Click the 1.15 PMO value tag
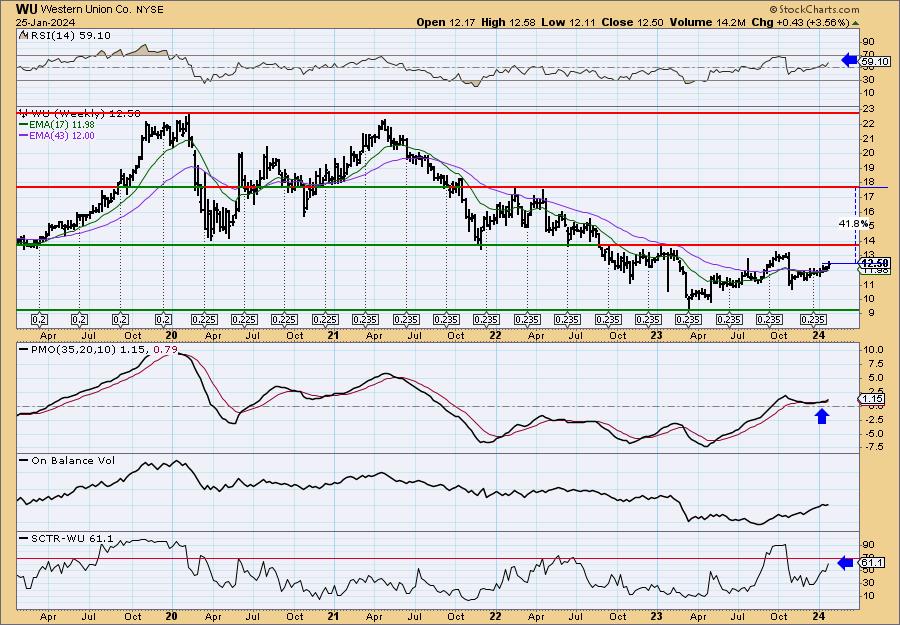Screen dimensions: 900x625 pyautogui.click(x=872, y=398)
